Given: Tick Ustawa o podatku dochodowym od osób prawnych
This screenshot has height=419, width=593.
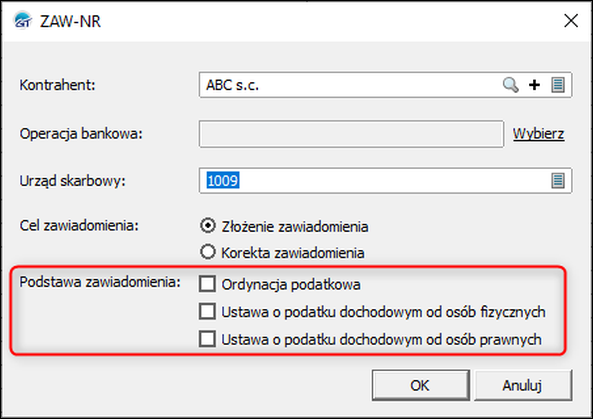Looking at the screenshot, I should 207,339.
